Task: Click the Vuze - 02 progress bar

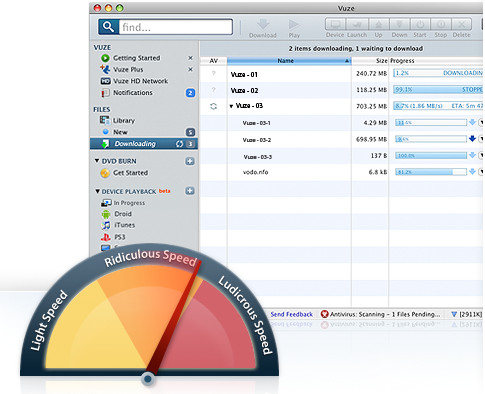Action: tap(438, 89)
